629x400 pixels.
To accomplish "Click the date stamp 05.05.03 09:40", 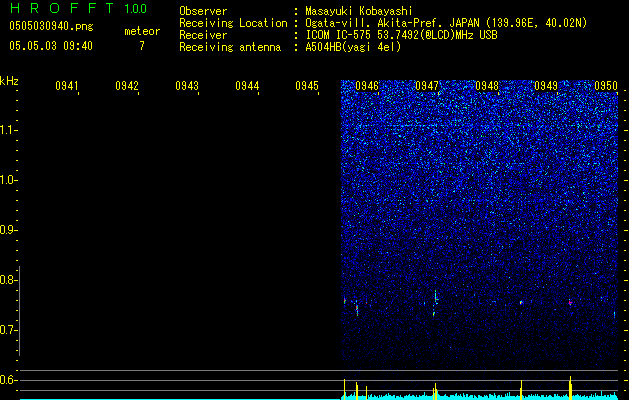I will tap(51, 46).
